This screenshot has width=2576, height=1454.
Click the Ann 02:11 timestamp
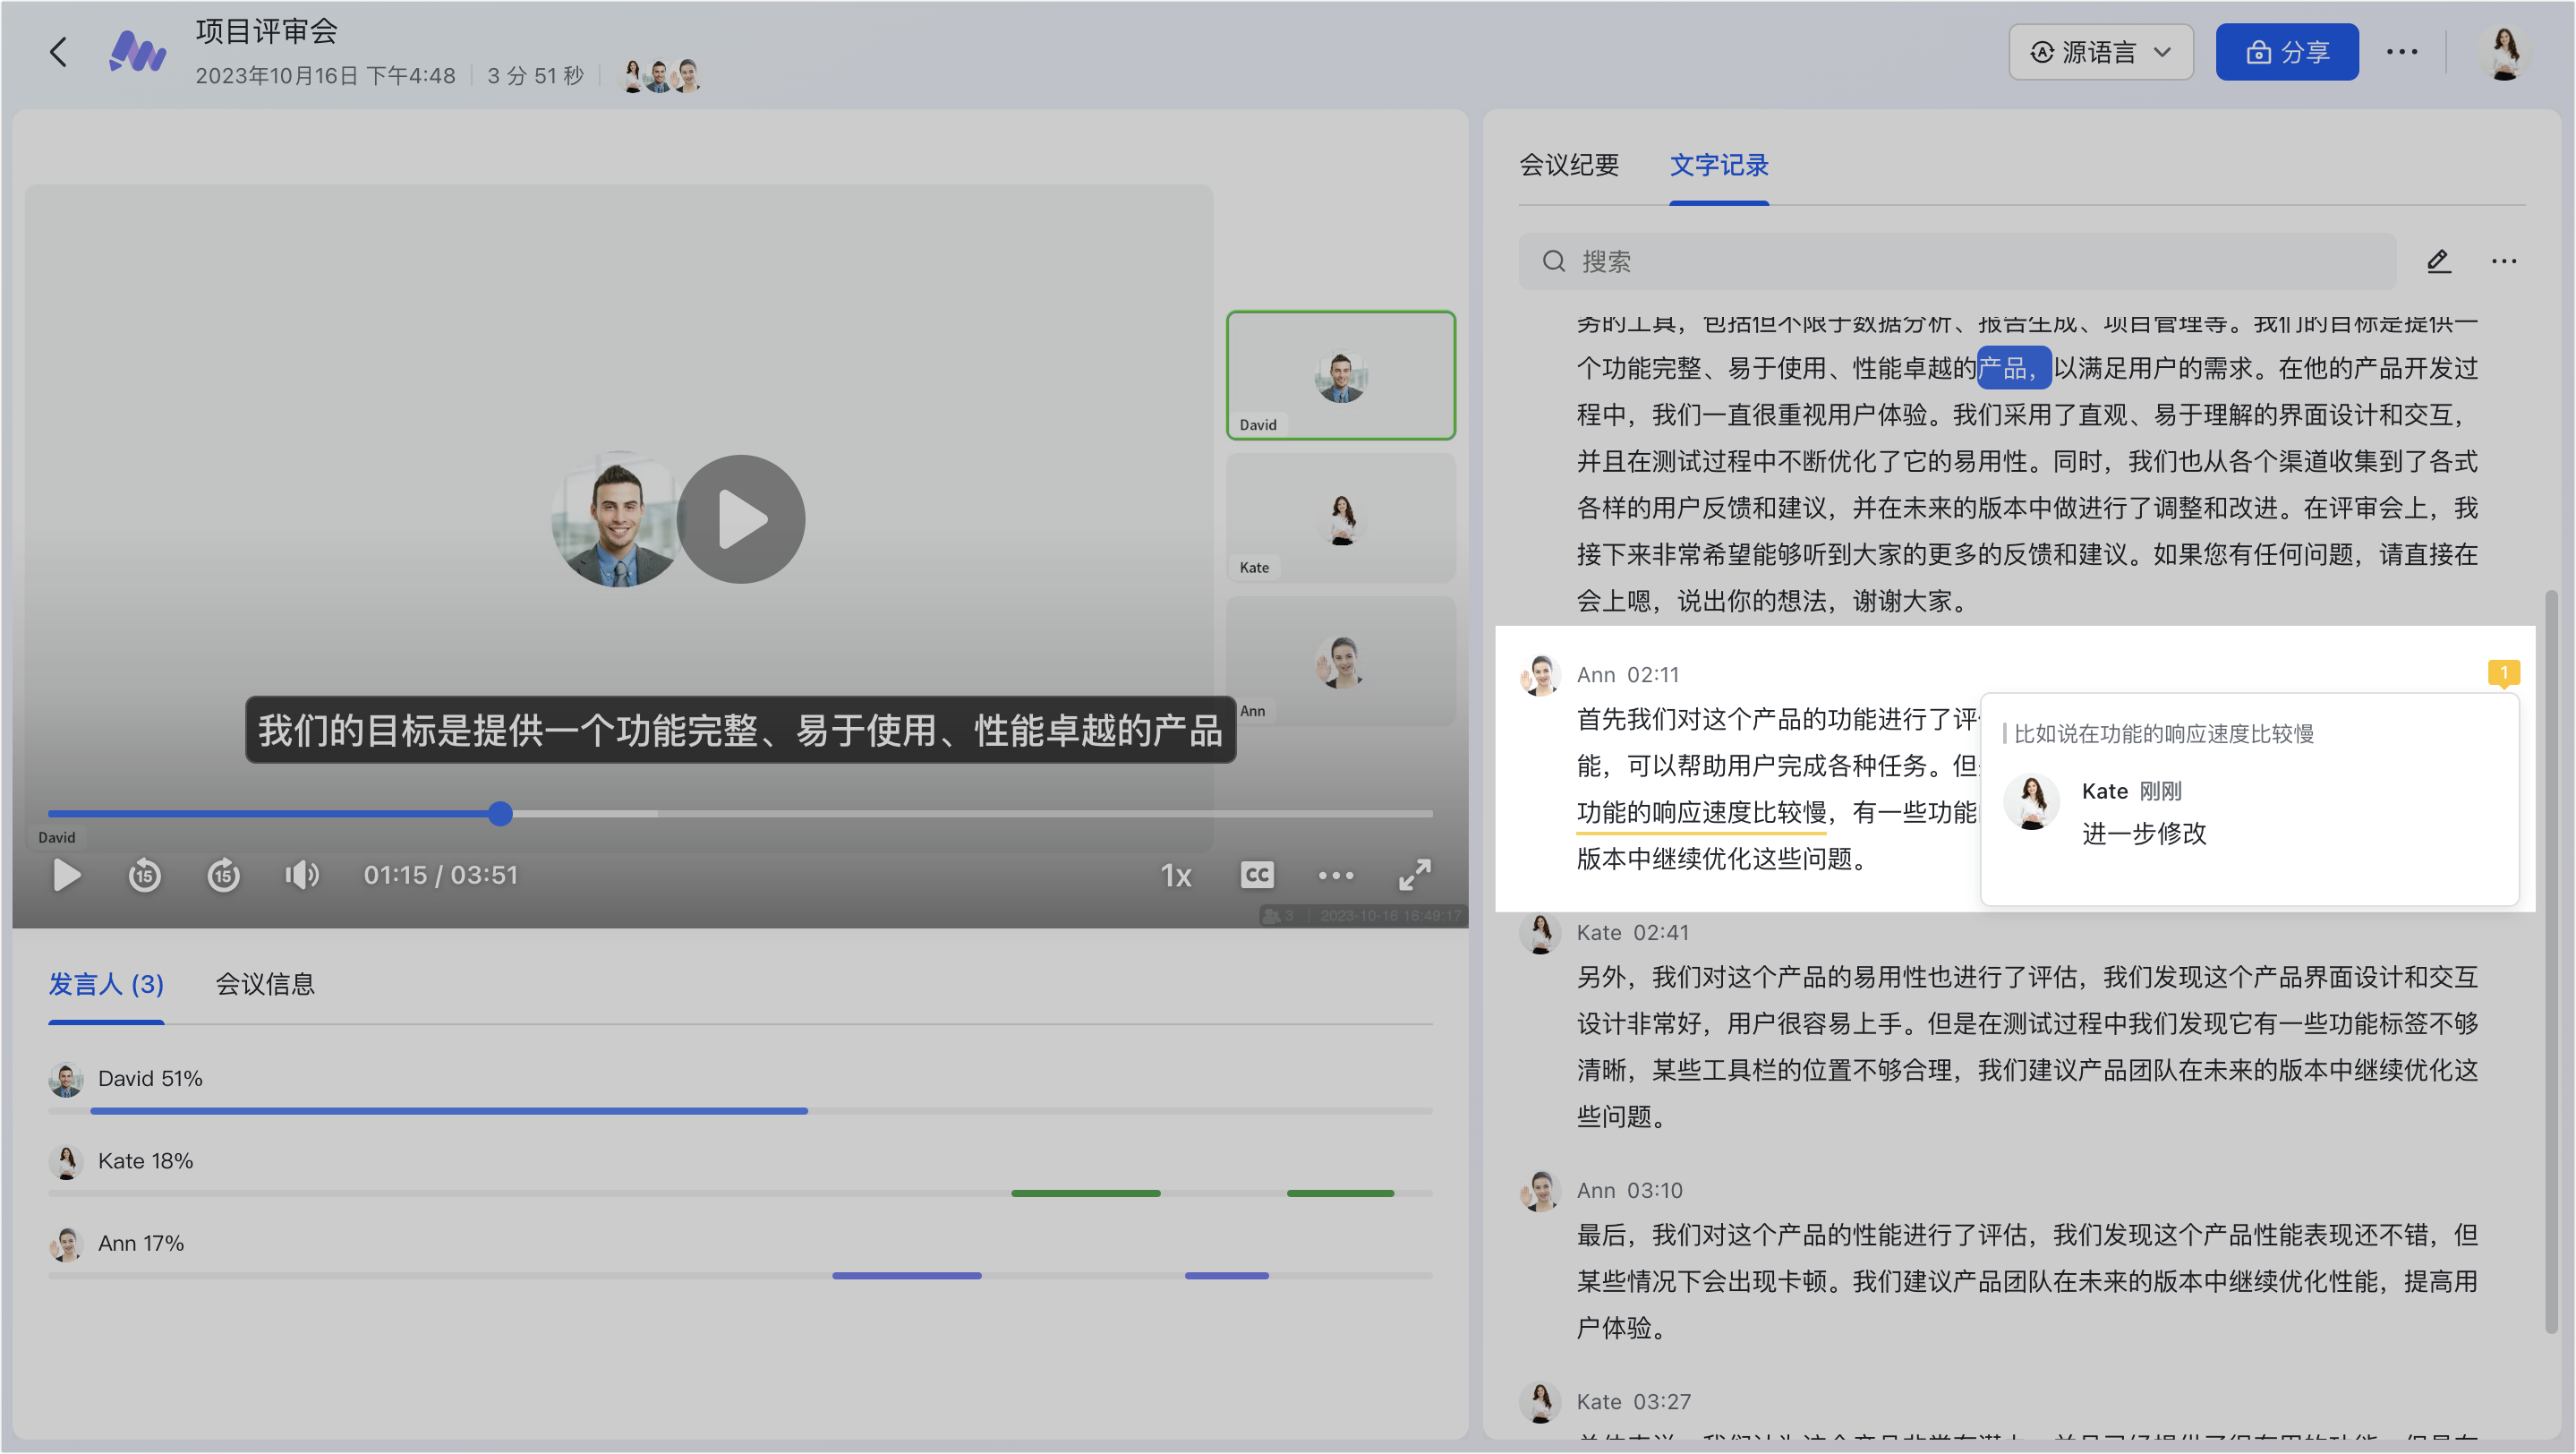click(1653, 675)
